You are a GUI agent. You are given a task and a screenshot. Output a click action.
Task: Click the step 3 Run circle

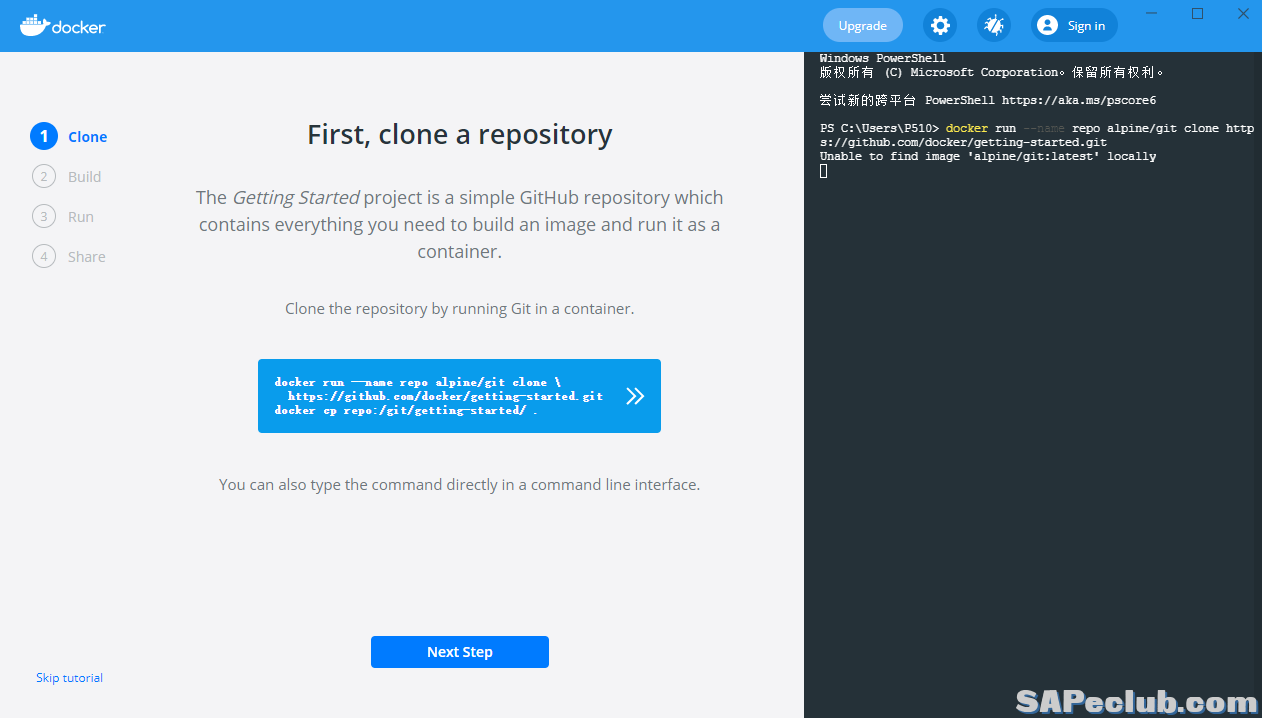pos(44,217)
